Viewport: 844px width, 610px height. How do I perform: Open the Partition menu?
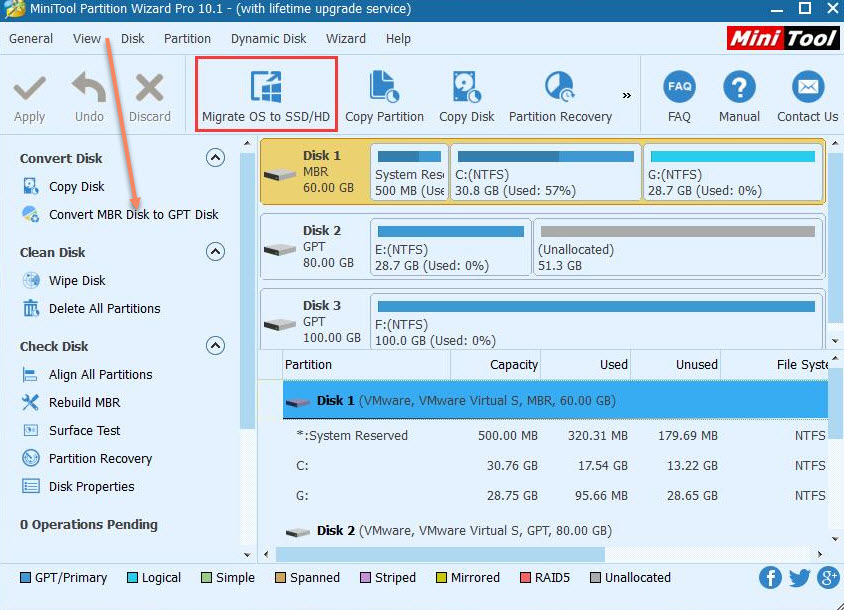[x=187, y=38]
